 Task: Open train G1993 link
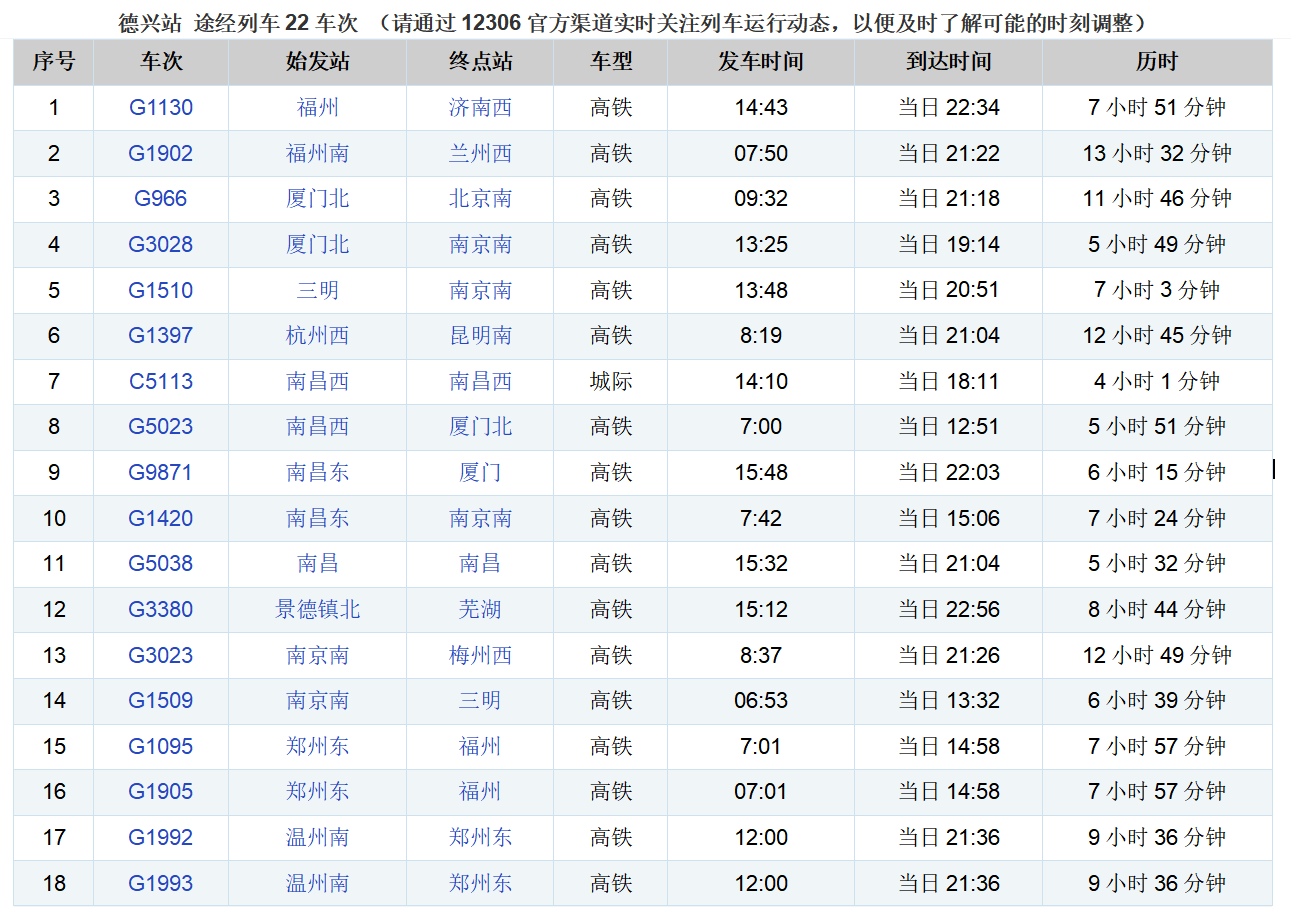[x=161, y=883]
